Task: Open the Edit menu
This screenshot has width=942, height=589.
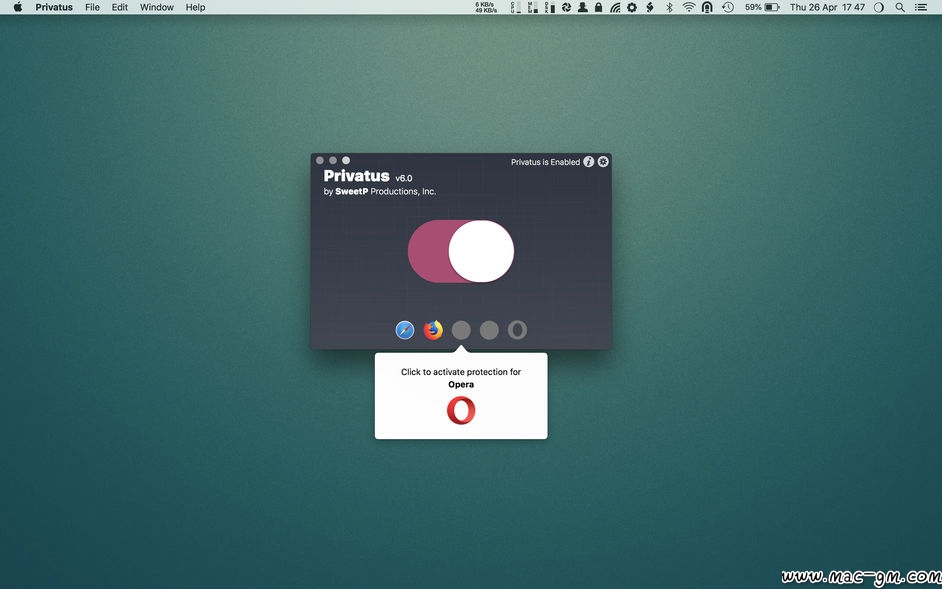Action: (x=120, y=7)
